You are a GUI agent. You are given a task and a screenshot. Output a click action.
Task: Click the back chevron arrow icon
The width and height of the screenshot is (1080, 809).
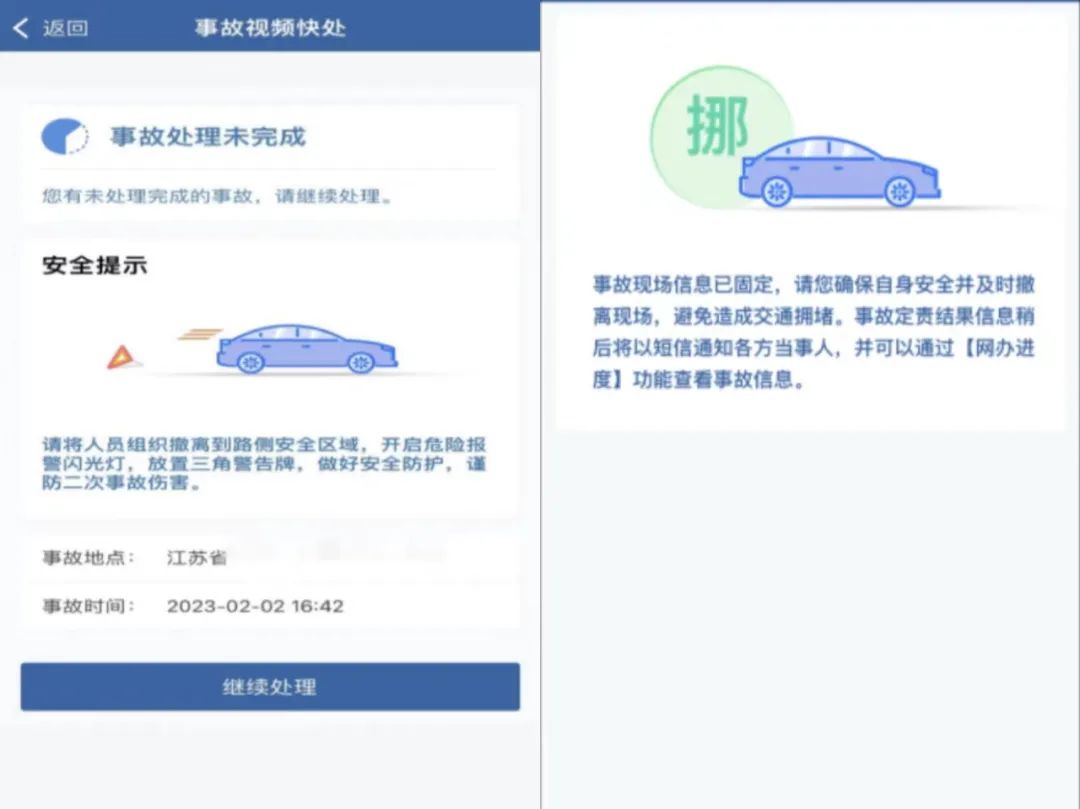21,28
